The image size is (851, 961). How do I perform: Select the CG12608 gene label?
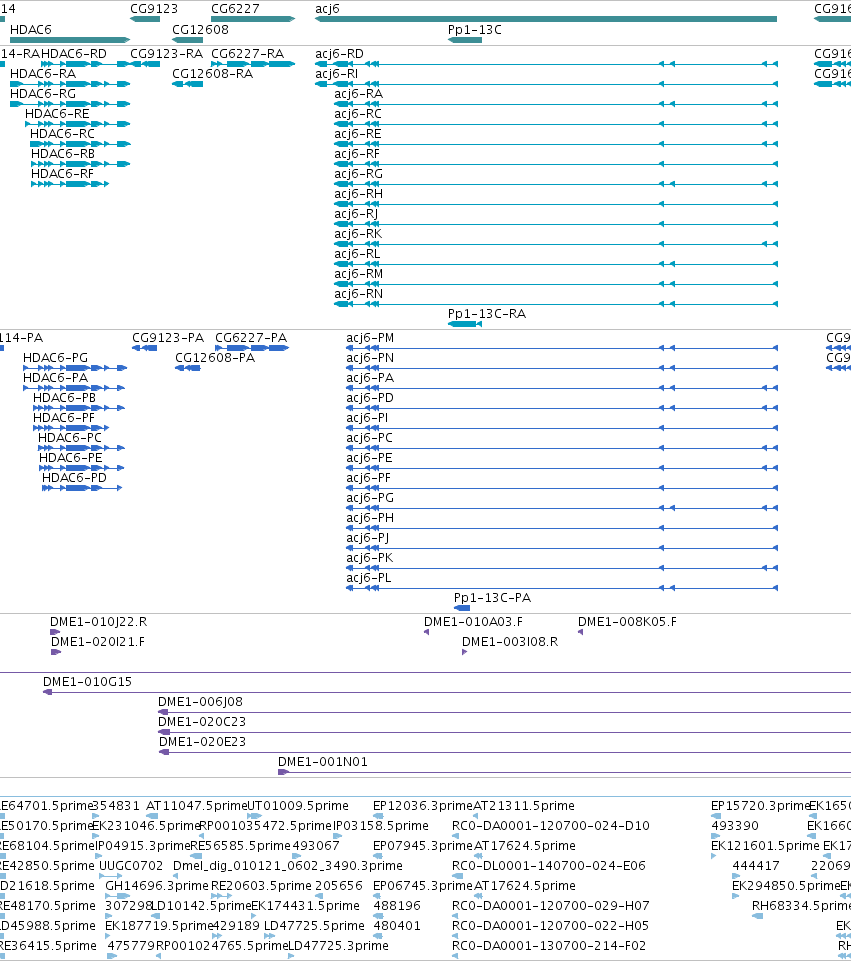[200, 29]
